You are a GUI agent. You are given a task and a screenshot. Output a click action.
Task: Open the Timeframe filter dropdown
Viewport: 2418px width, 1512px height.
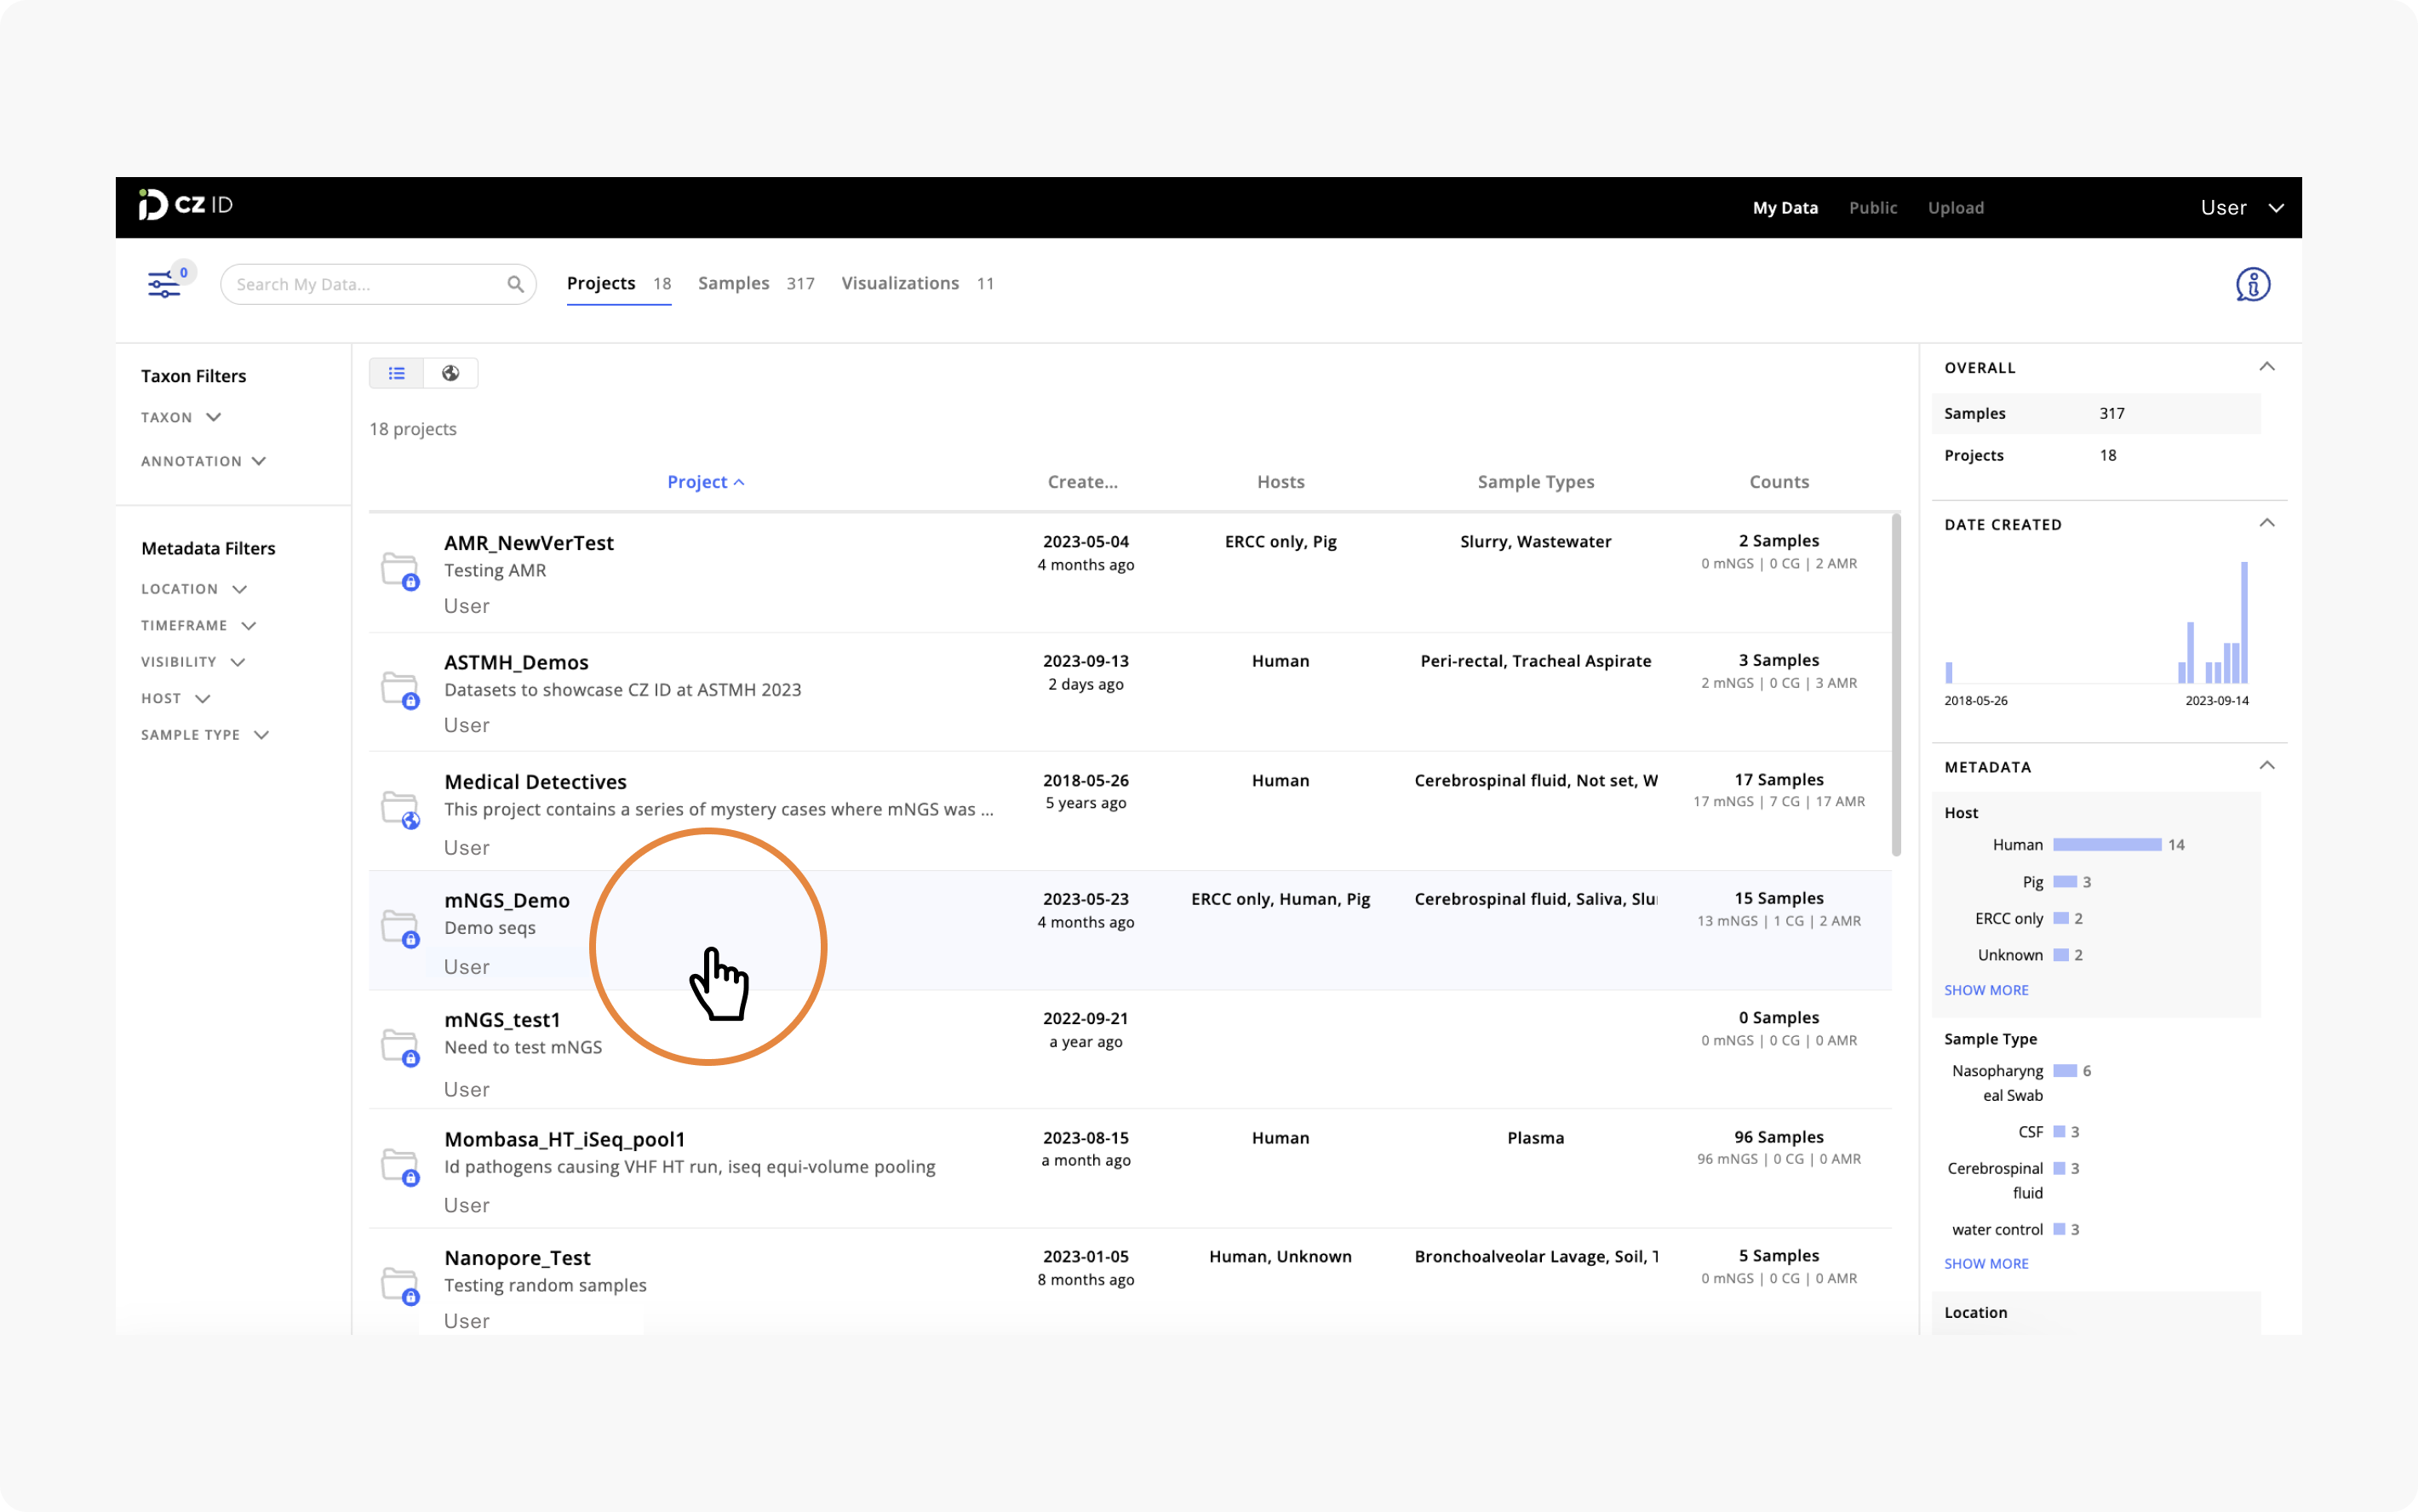pyautogui.click(x=199, y=626)
